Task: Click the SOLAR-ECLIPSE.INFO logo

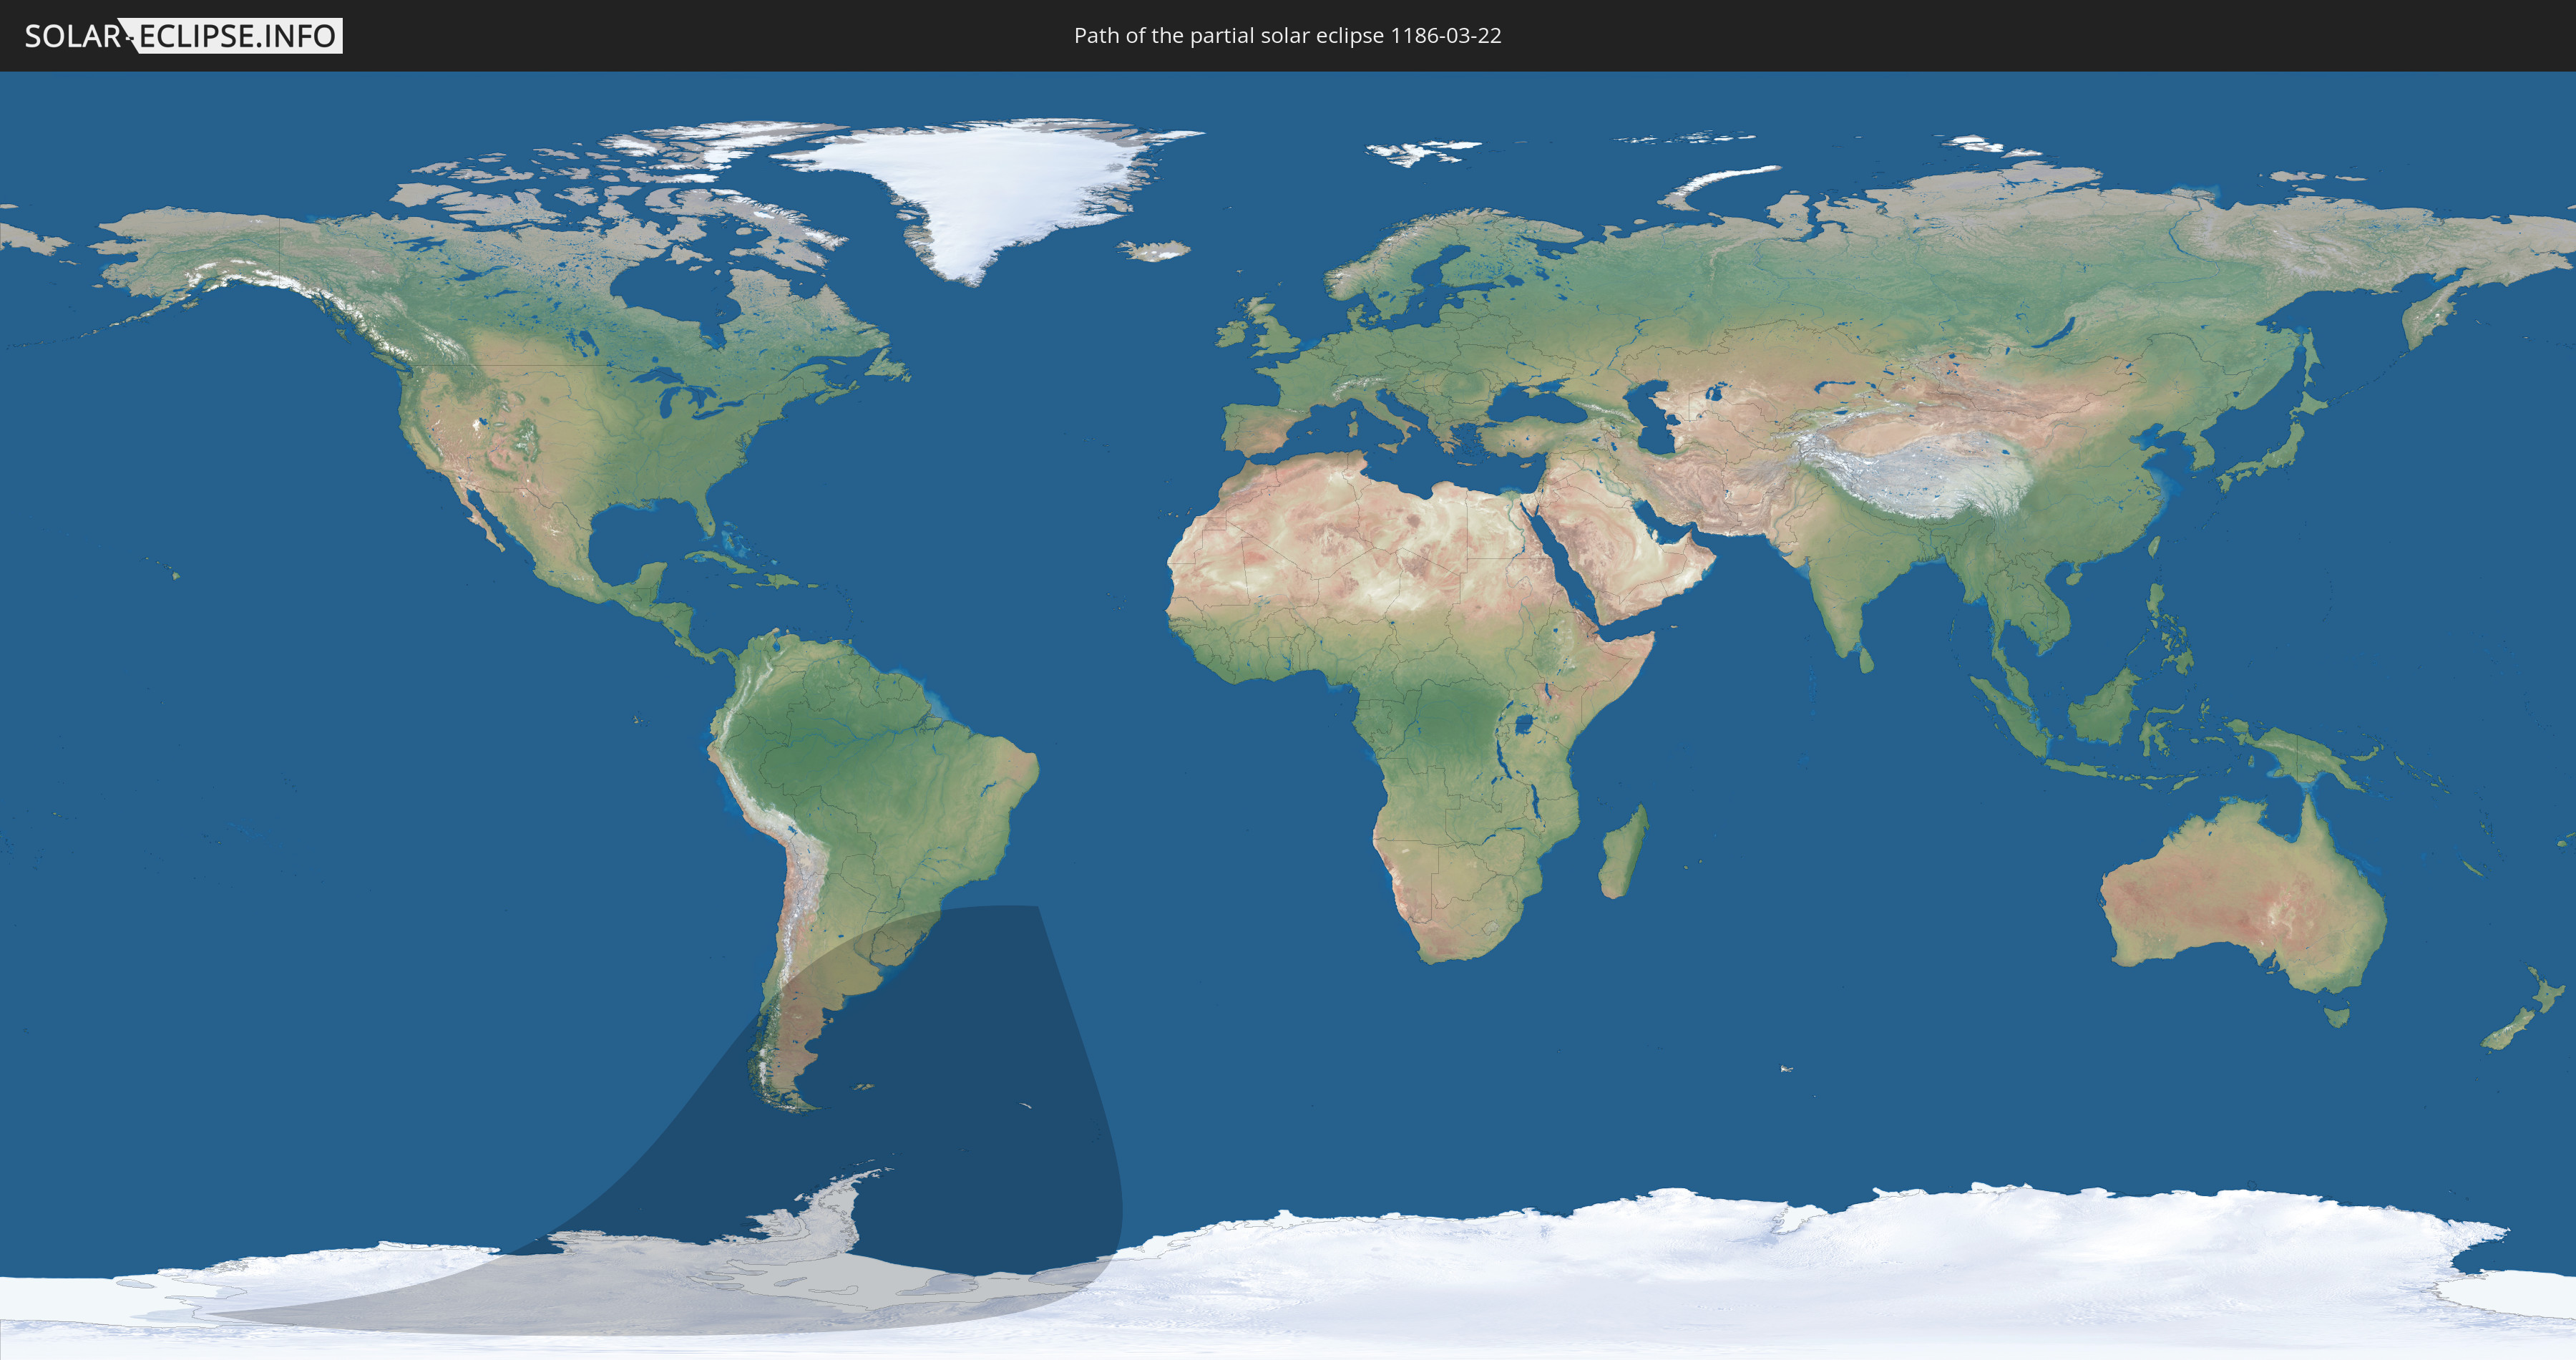Action: coord(183,36)
